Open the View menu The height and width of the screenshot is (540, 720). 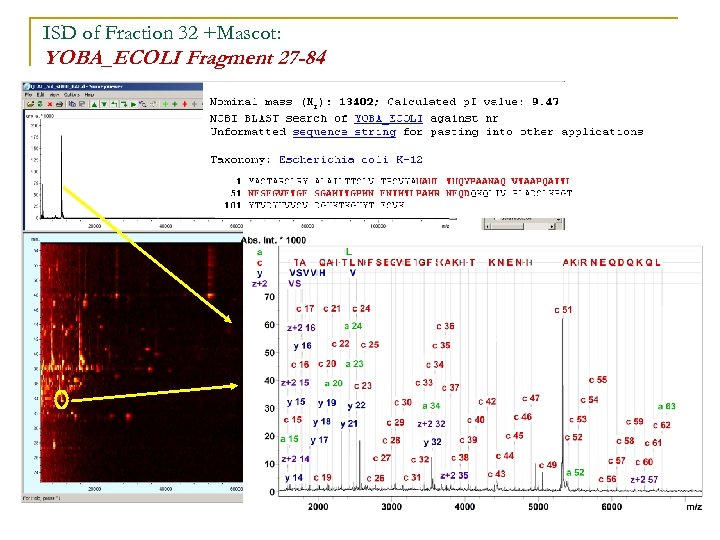tap(54, 95)
